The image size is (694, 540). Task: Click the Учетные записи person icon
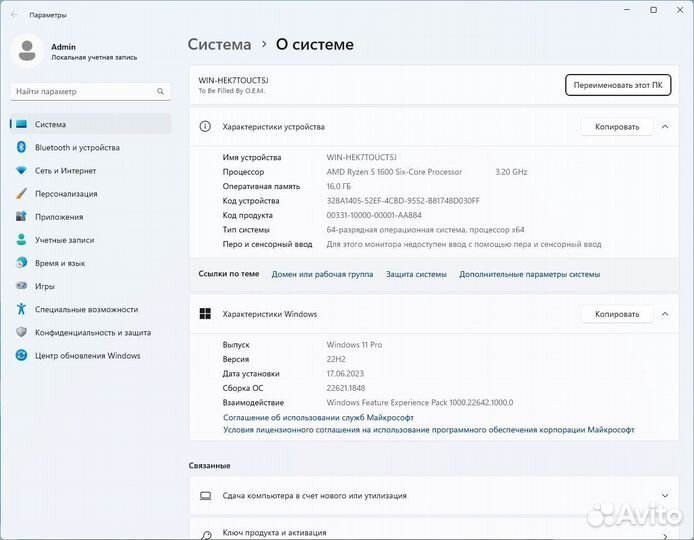coord(21,239)
